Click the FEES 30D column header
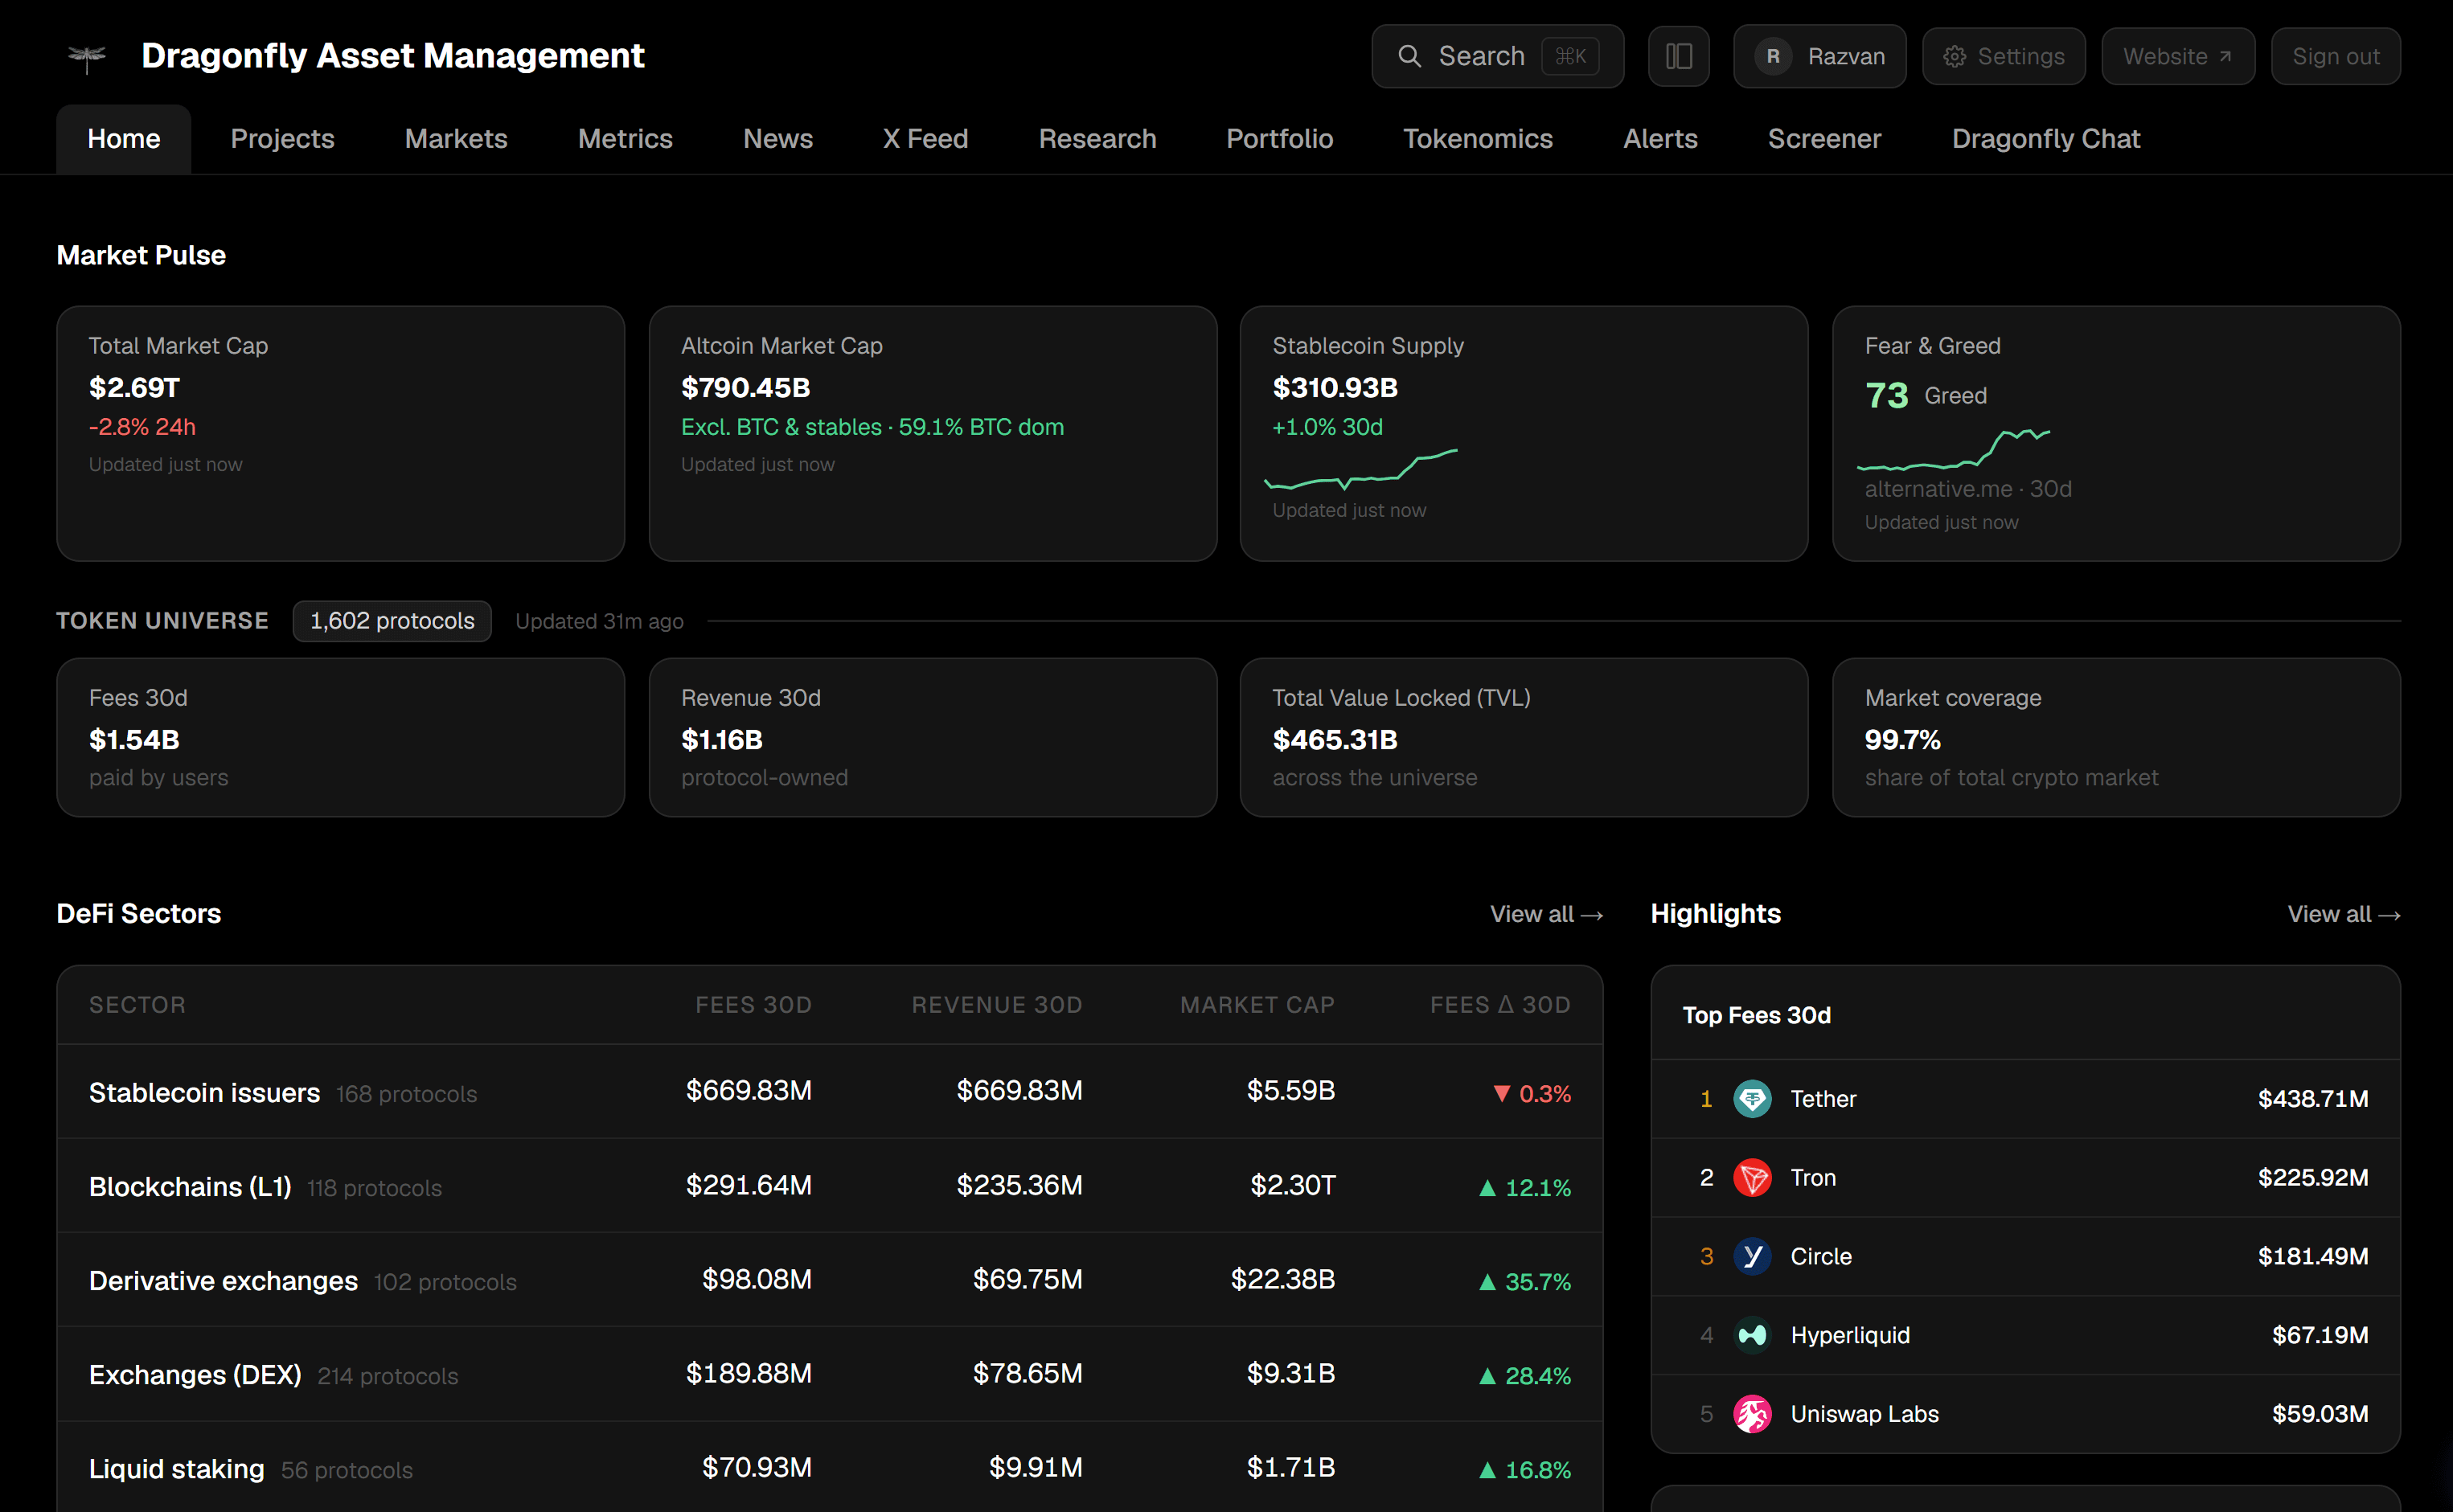This screenshot has width=2453, height=1512. pos(753,1005)
